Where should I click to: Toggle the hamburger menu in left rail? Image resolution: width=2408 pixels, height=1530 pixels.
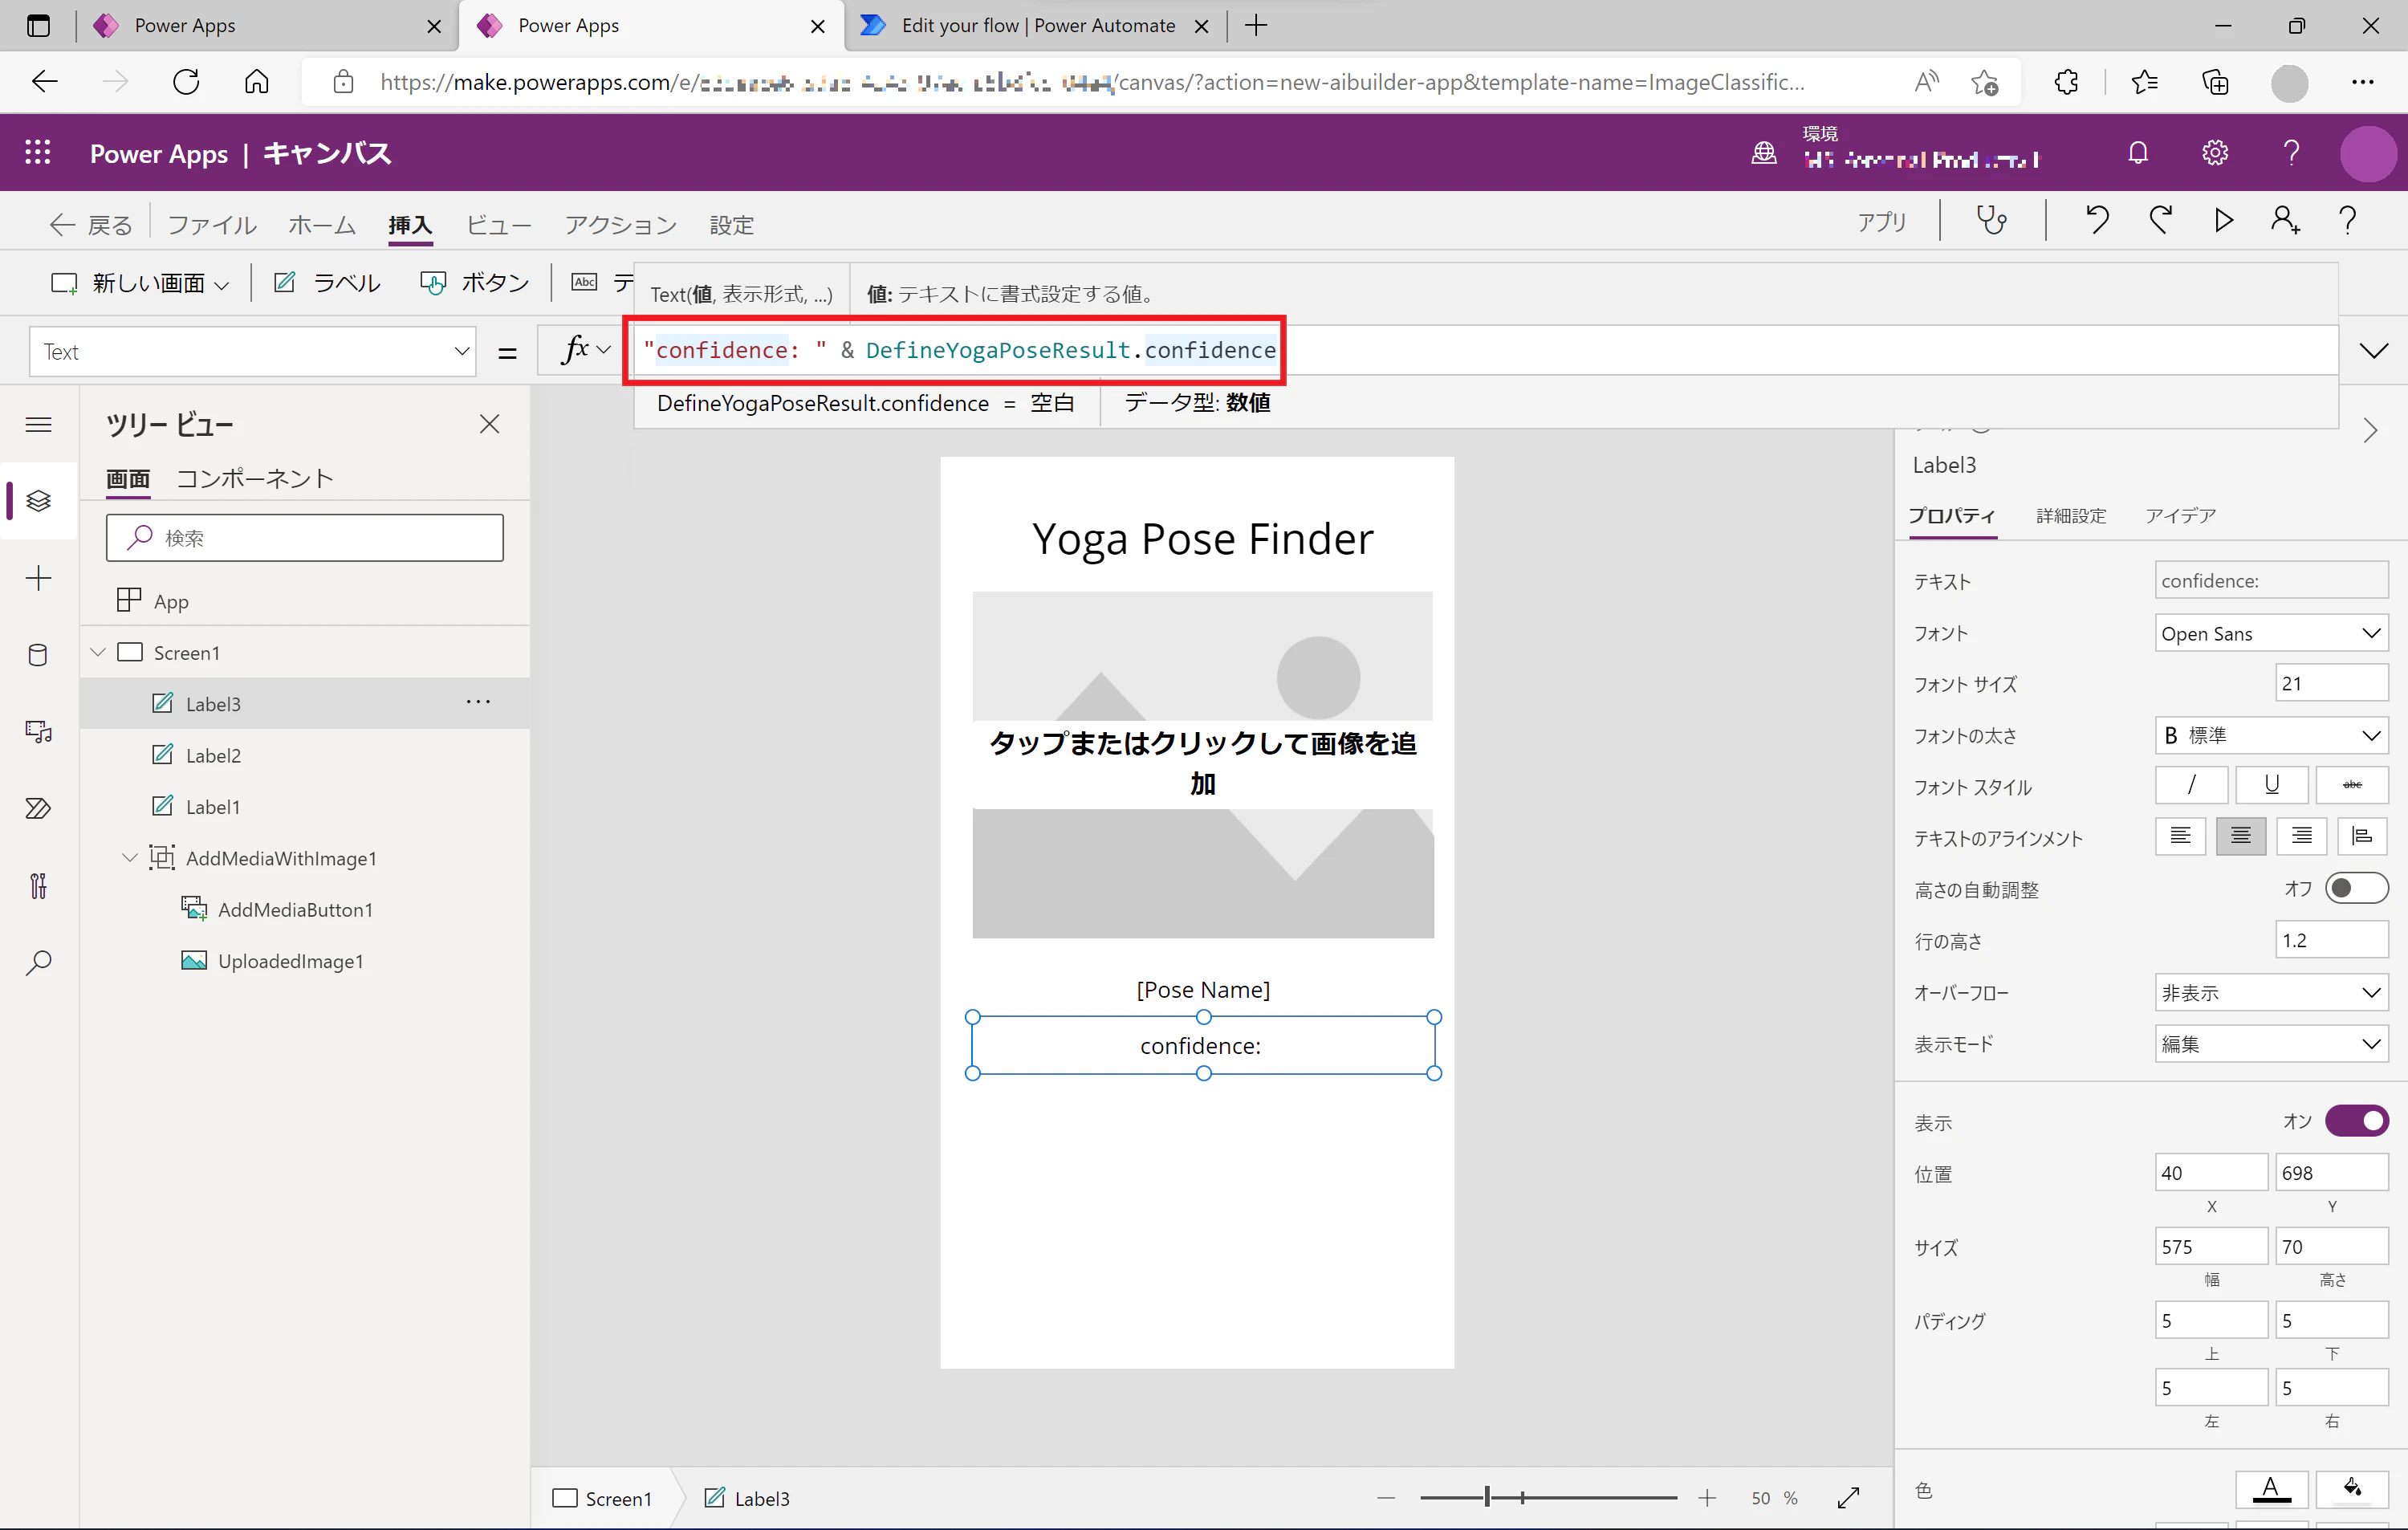38,425
